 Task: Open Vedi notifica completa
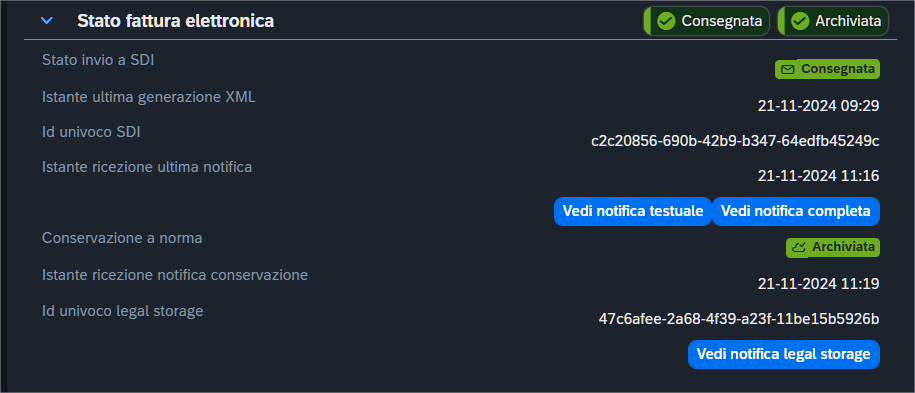point(796,211)
